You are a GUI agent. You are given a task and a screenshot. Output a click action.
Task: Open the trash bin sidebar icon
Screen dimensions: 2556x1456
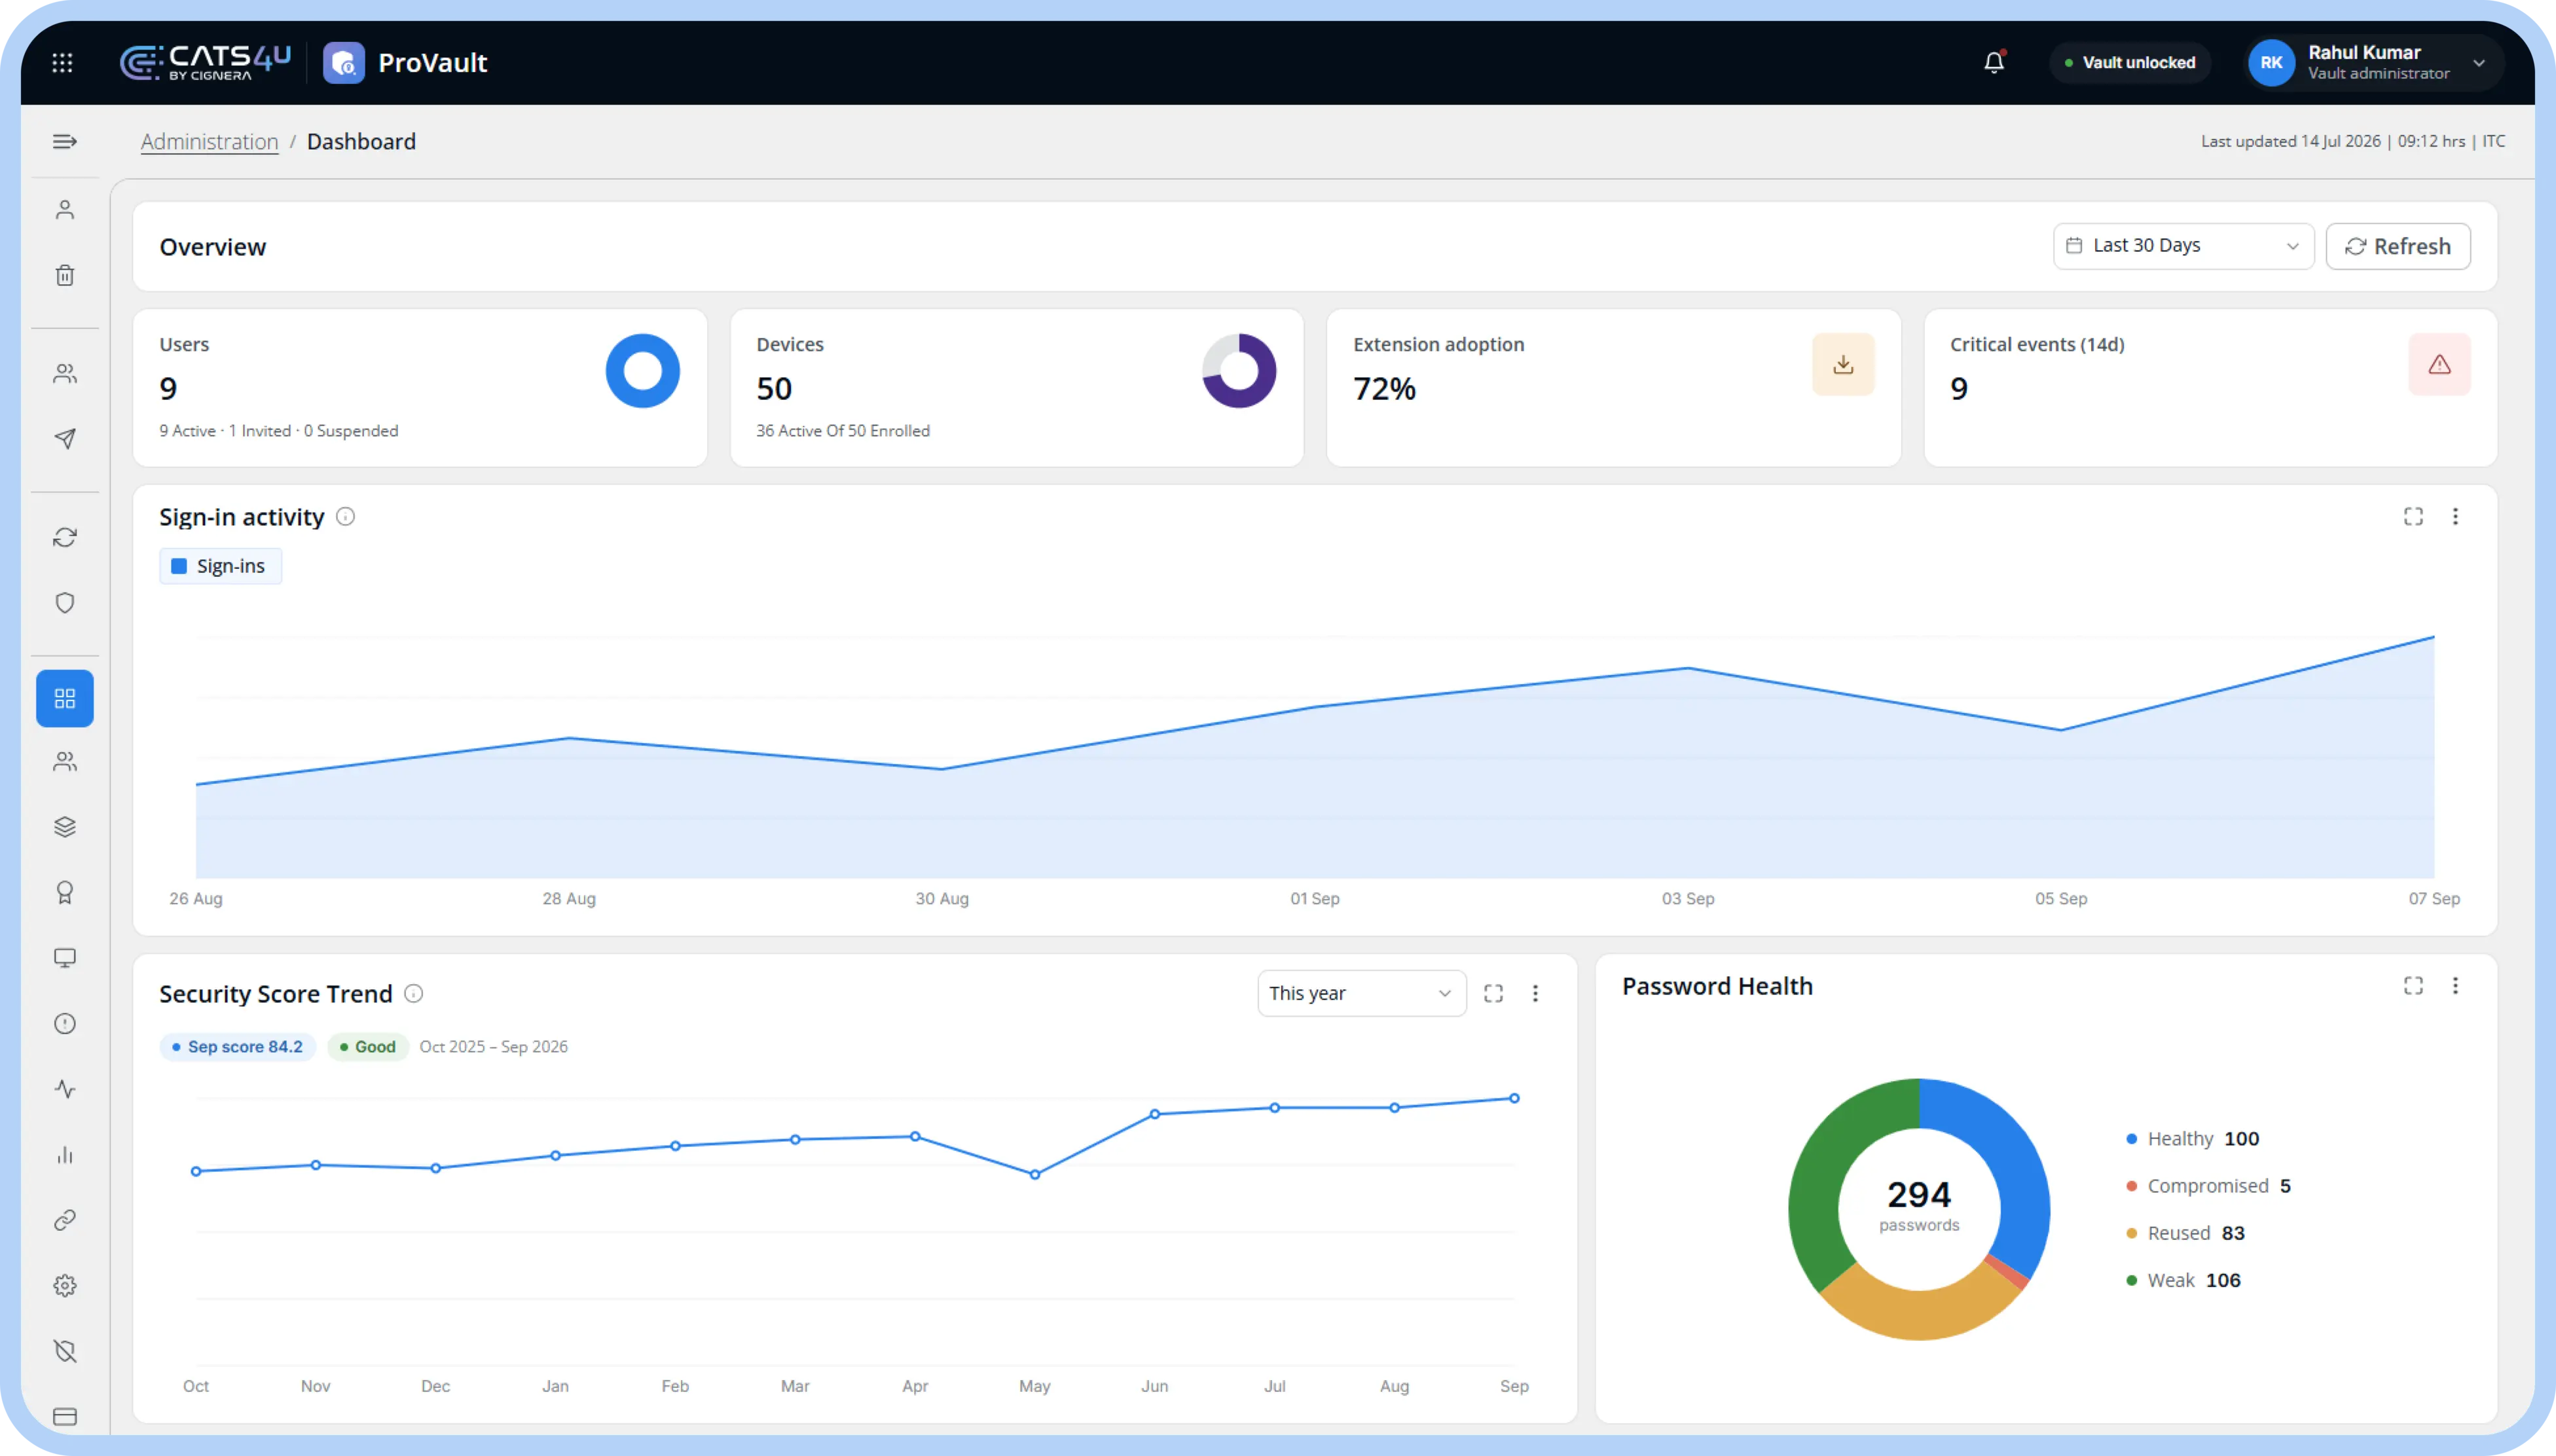tap(65, 275)
